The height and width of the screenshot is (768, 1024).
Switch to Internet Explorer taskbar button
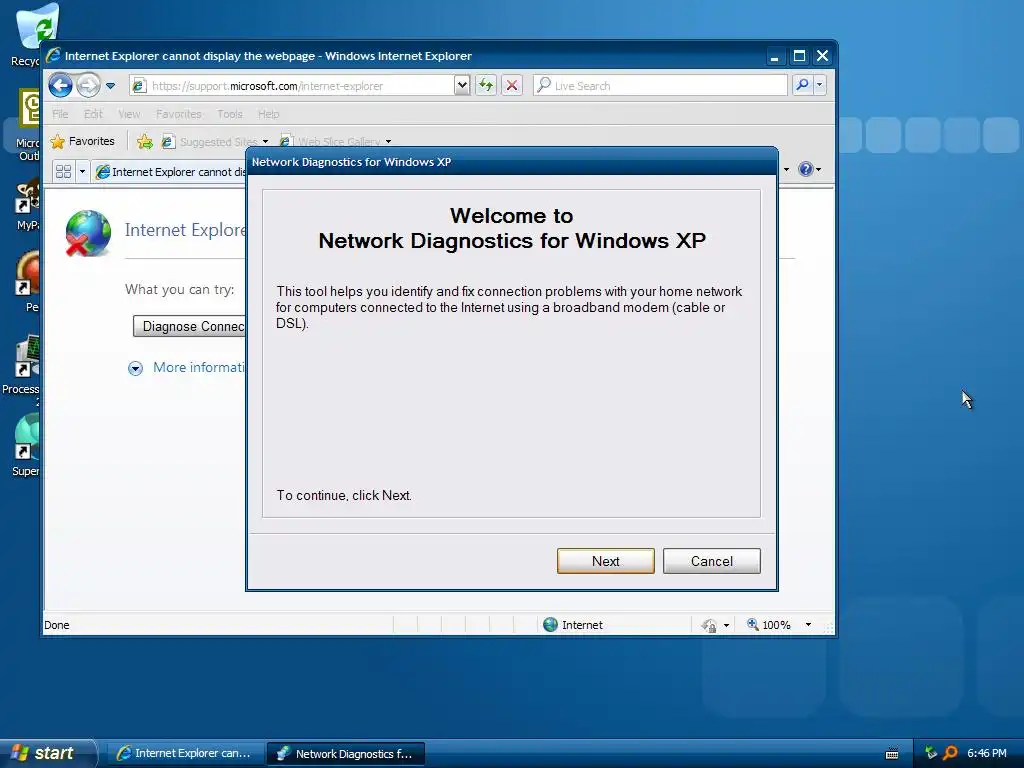[x=185, y=754]
